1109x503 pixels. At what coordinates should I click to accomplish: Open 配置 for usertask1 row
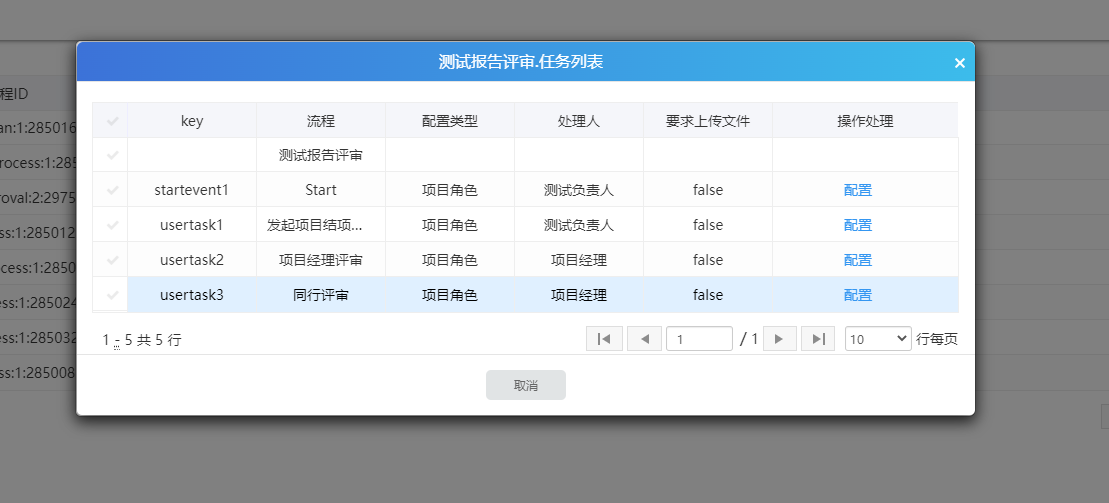(x=857, y=225)
